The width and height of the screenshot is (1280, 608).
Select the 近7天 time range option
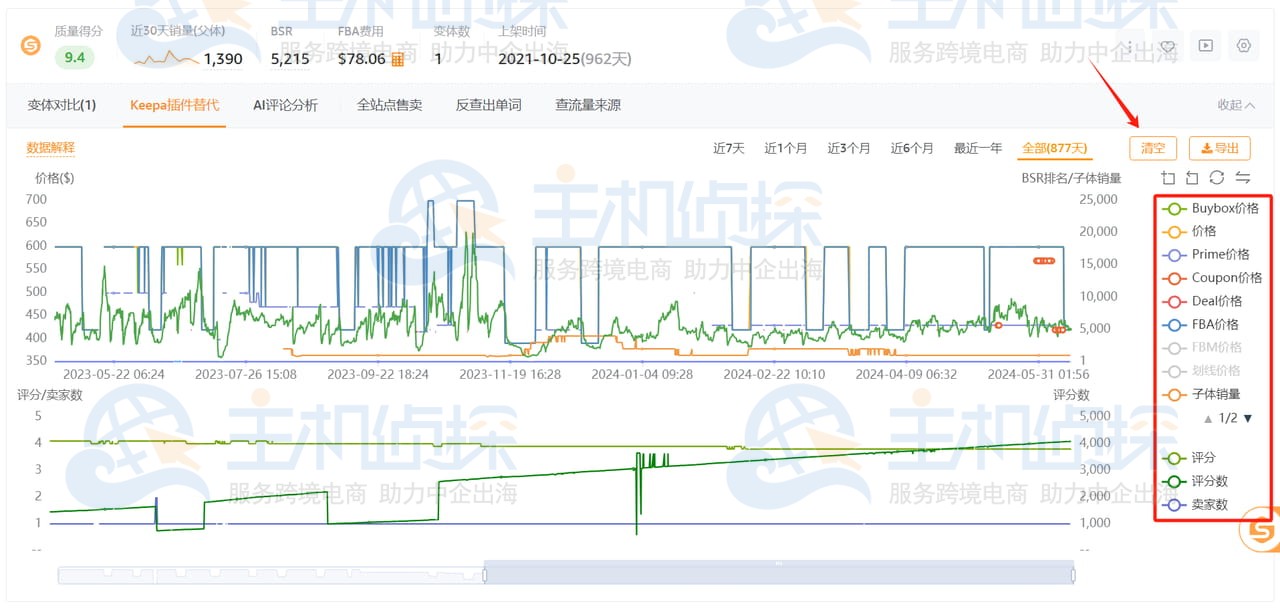[x=728, y=147]
